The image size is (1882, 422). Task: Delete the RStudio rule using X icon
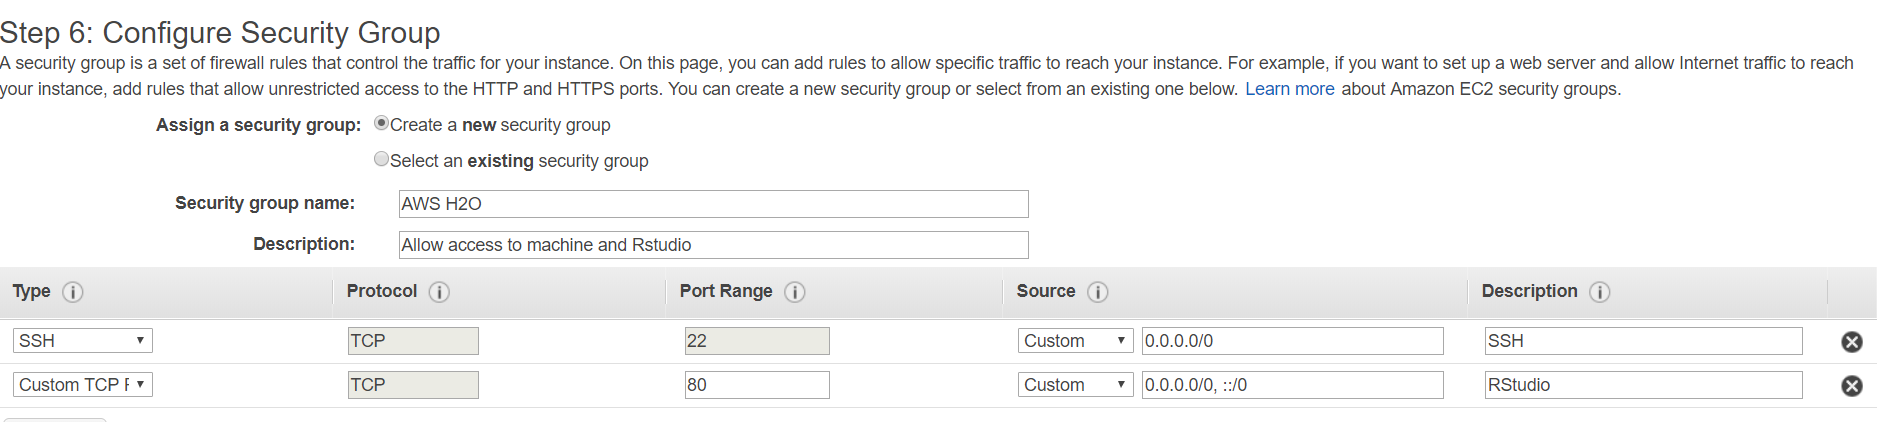coord(1852,386)
